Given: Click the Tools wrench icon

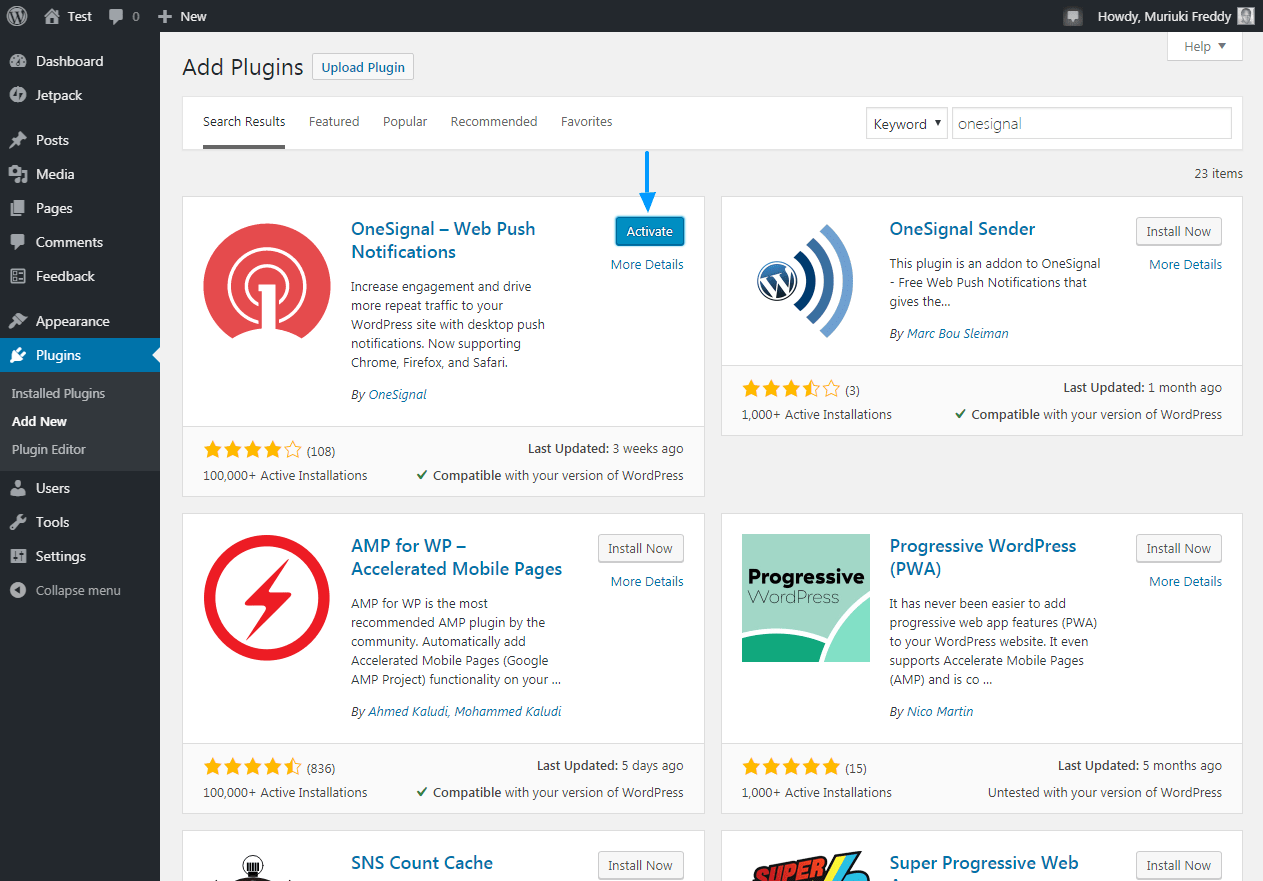Looking at the screenshot, I should pyautogui.click(x=18, y=522).
